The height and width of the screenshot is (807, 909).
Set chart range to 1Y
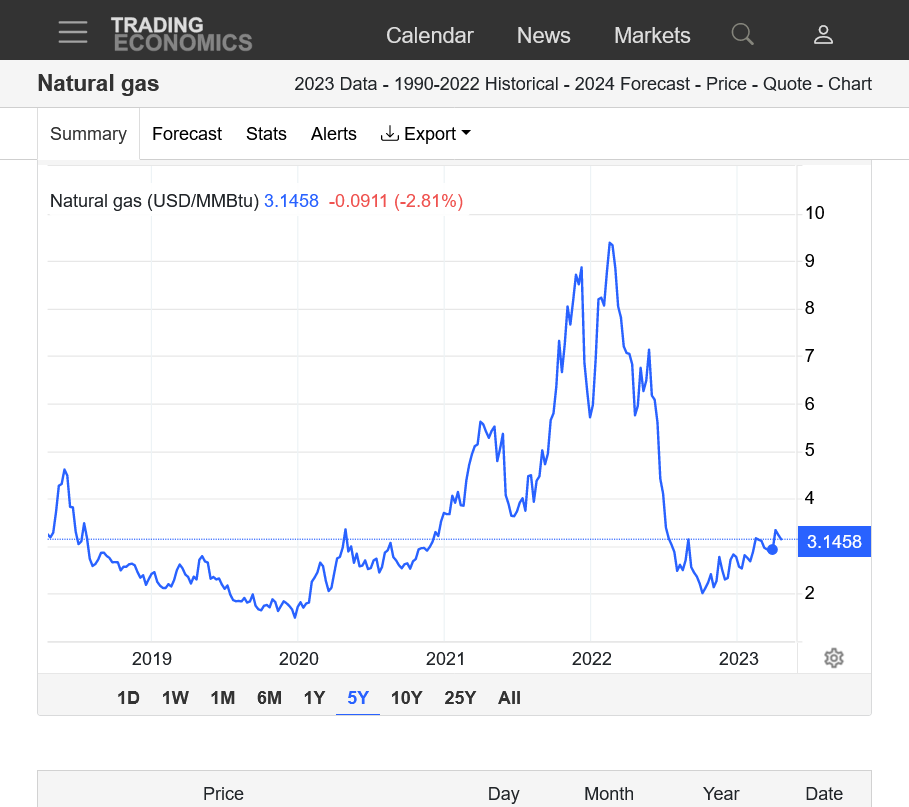pyautogui.click(x=314, y=698)
